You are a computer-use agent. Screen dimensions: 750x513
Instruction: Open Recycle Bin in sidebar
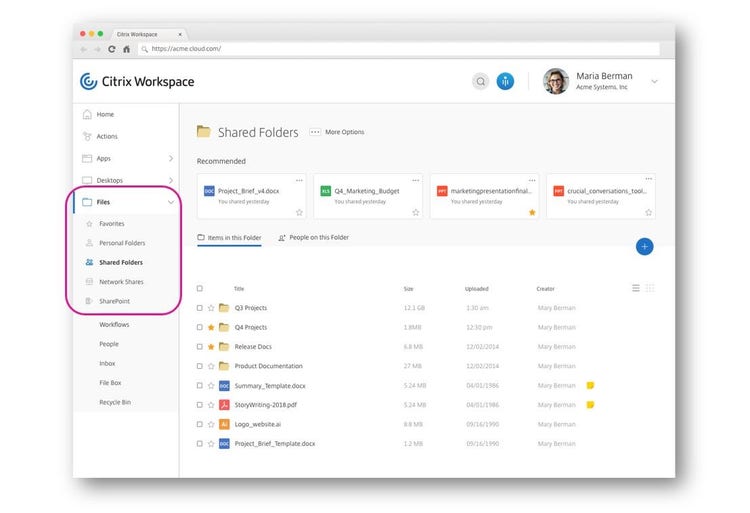coord(115,402)
